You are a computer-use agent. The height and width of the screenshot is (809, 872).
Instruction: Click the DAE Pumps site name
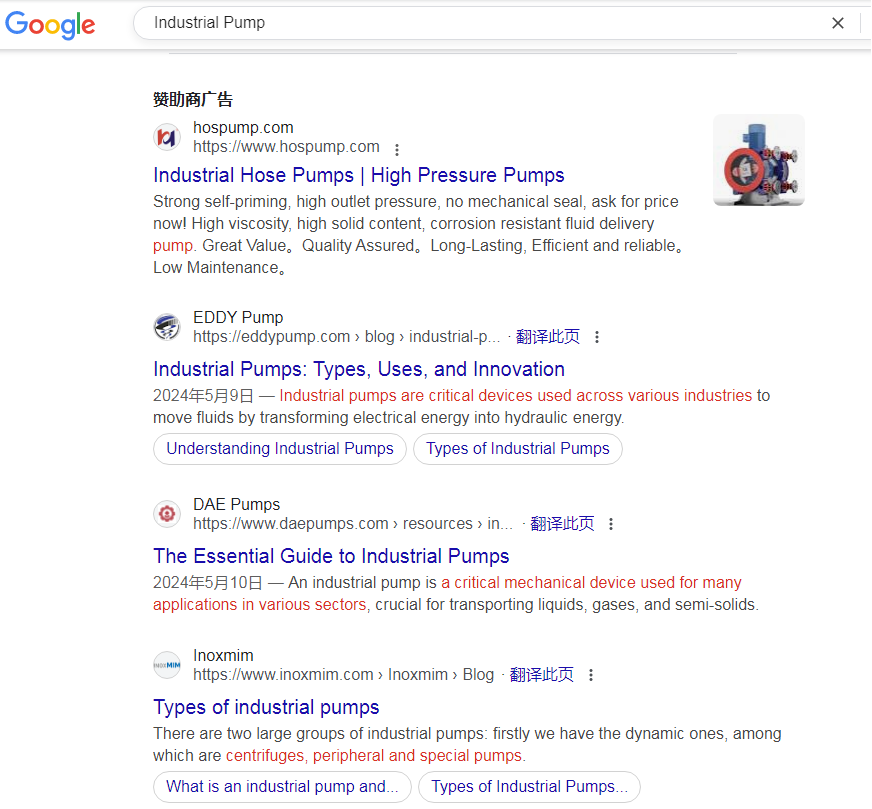[236, 504]
